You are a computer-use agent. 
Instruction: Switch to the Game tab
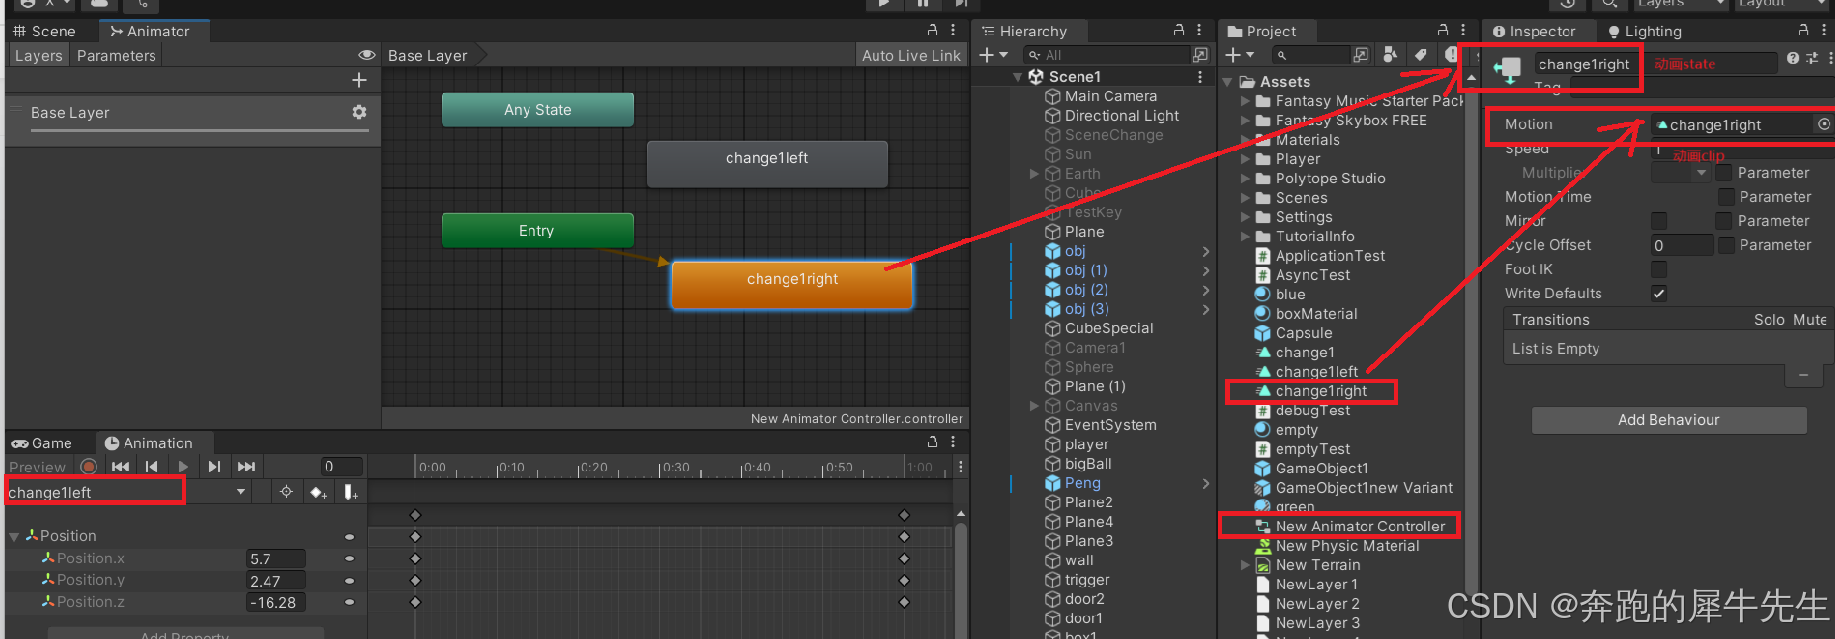(41, 443)
